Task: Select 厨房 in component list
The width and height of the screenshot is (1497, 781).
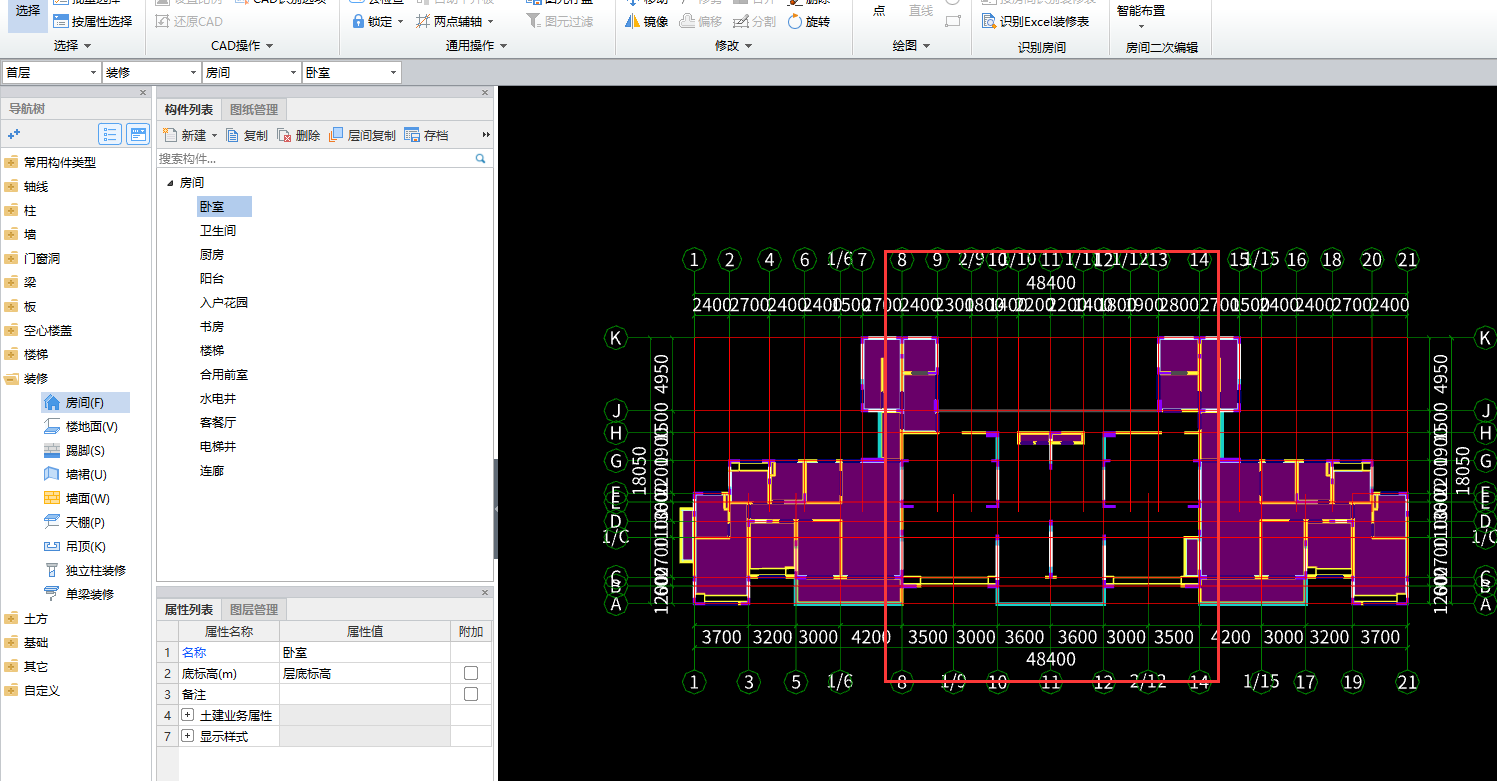Action: (x=212, y=255)
